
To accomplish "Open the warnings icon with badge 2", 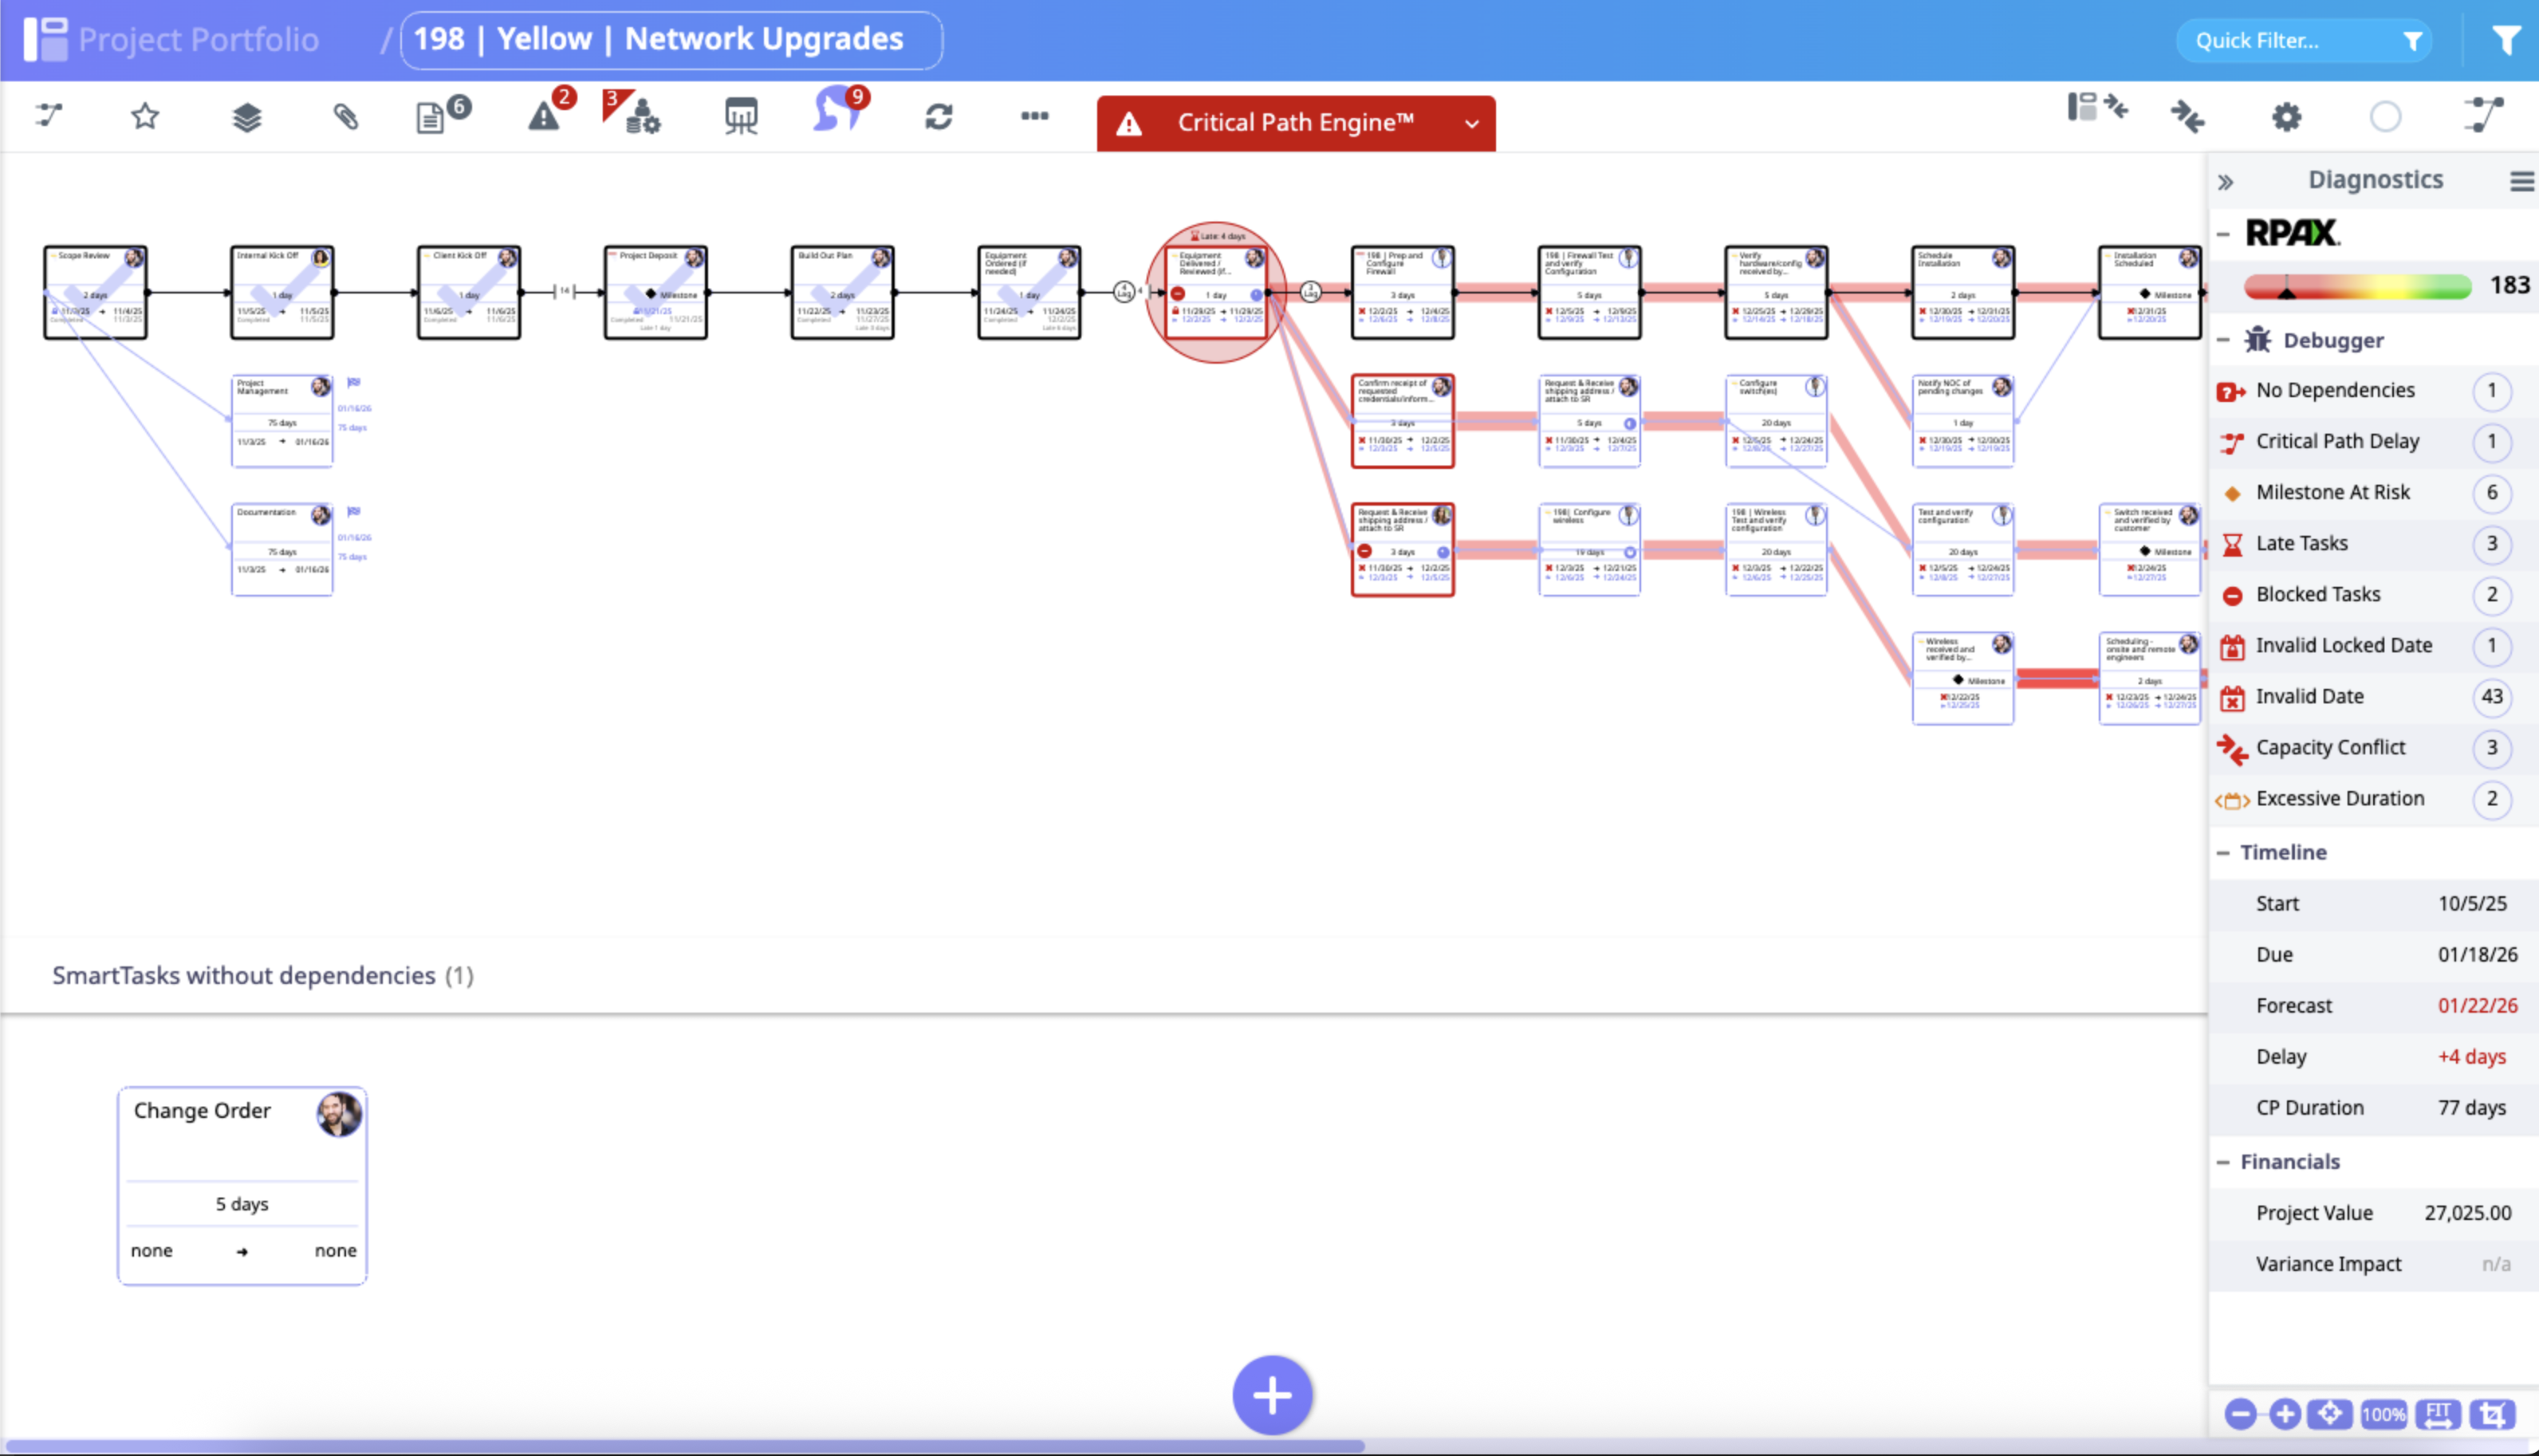I will point(543,117).
